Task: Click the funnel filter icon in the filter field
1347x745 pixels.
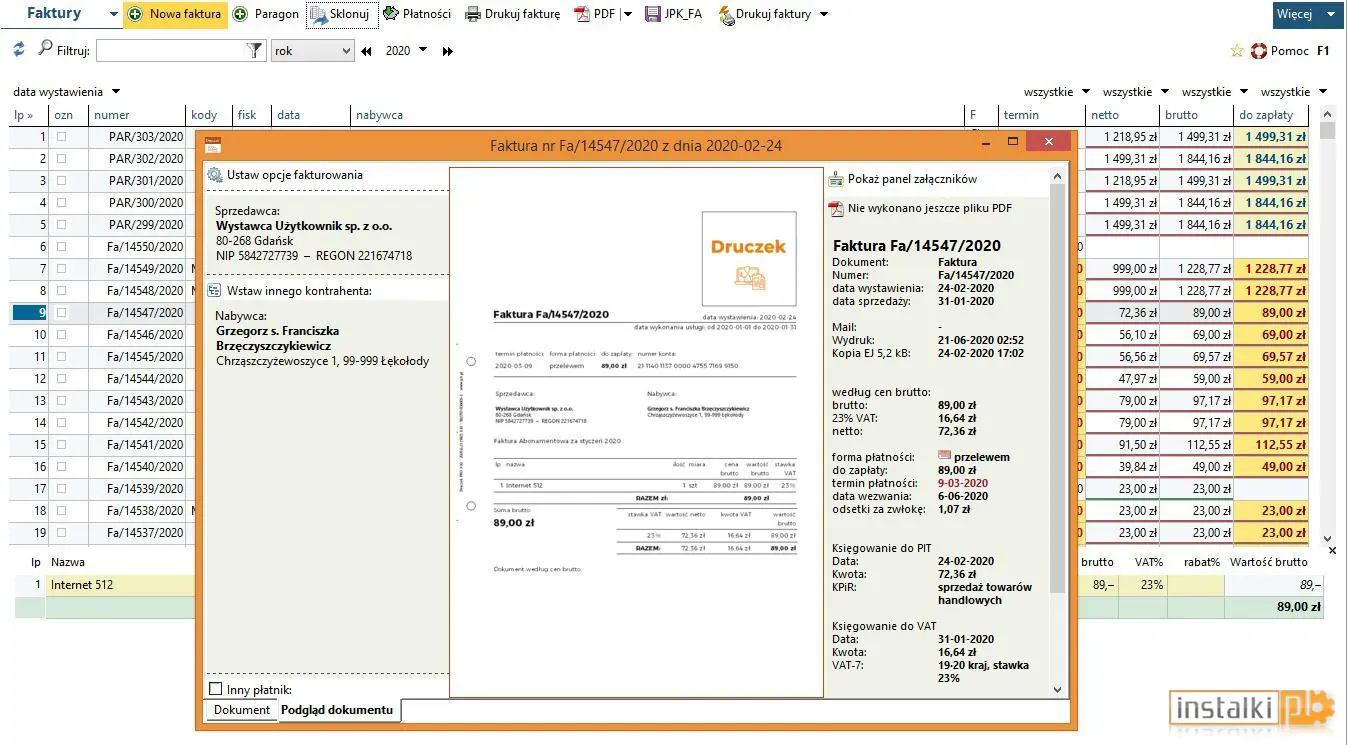Action: [x=255, y=50]
